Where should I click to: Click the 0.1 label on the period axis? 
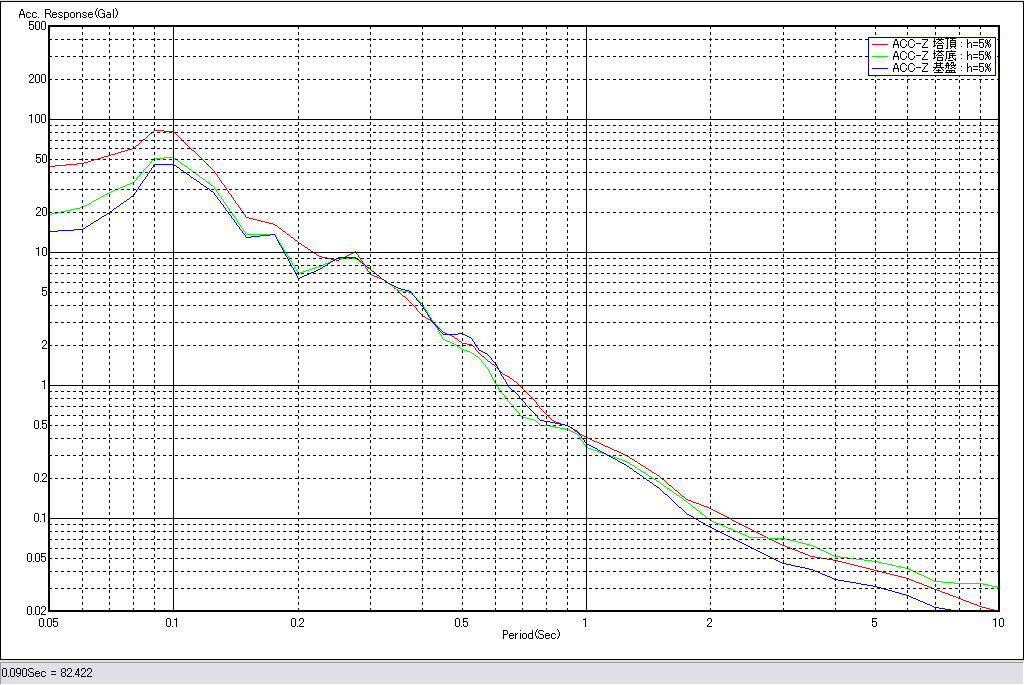[173, 622]
